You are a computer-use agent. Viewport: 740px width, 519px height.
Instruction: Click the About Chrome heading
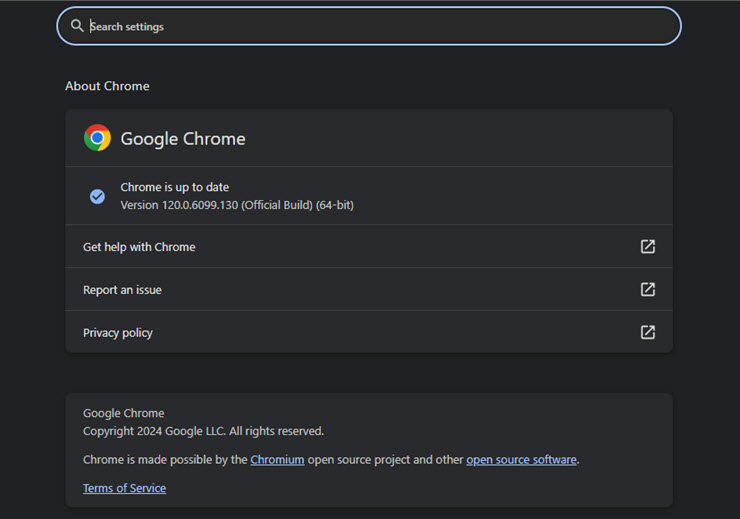107,86
